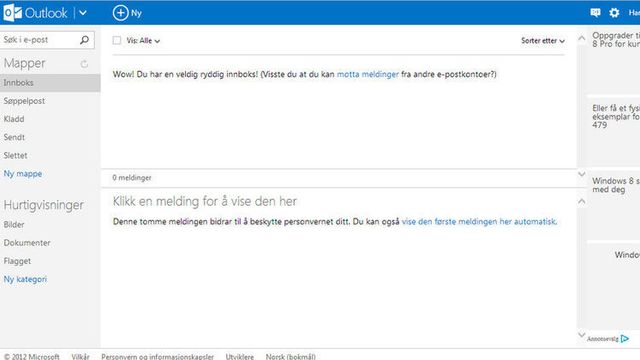Click the Annonsevalg ad choices icon
The height and width of the screenshot is (360, 640).
(x=625, y=338)
